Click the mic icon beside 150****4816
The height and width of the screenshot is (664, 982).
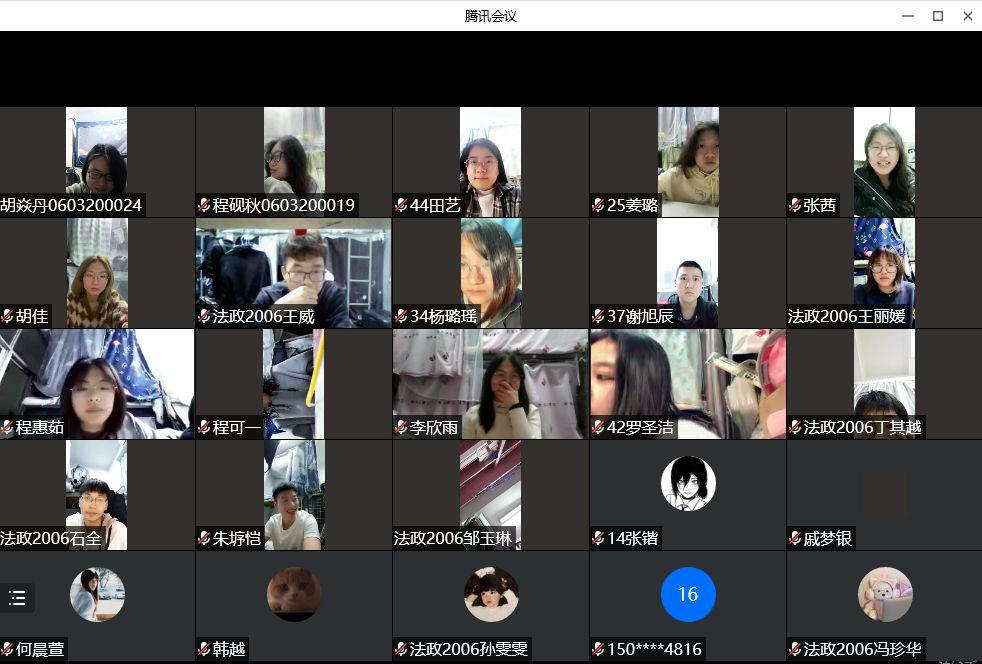click(598, 650)
